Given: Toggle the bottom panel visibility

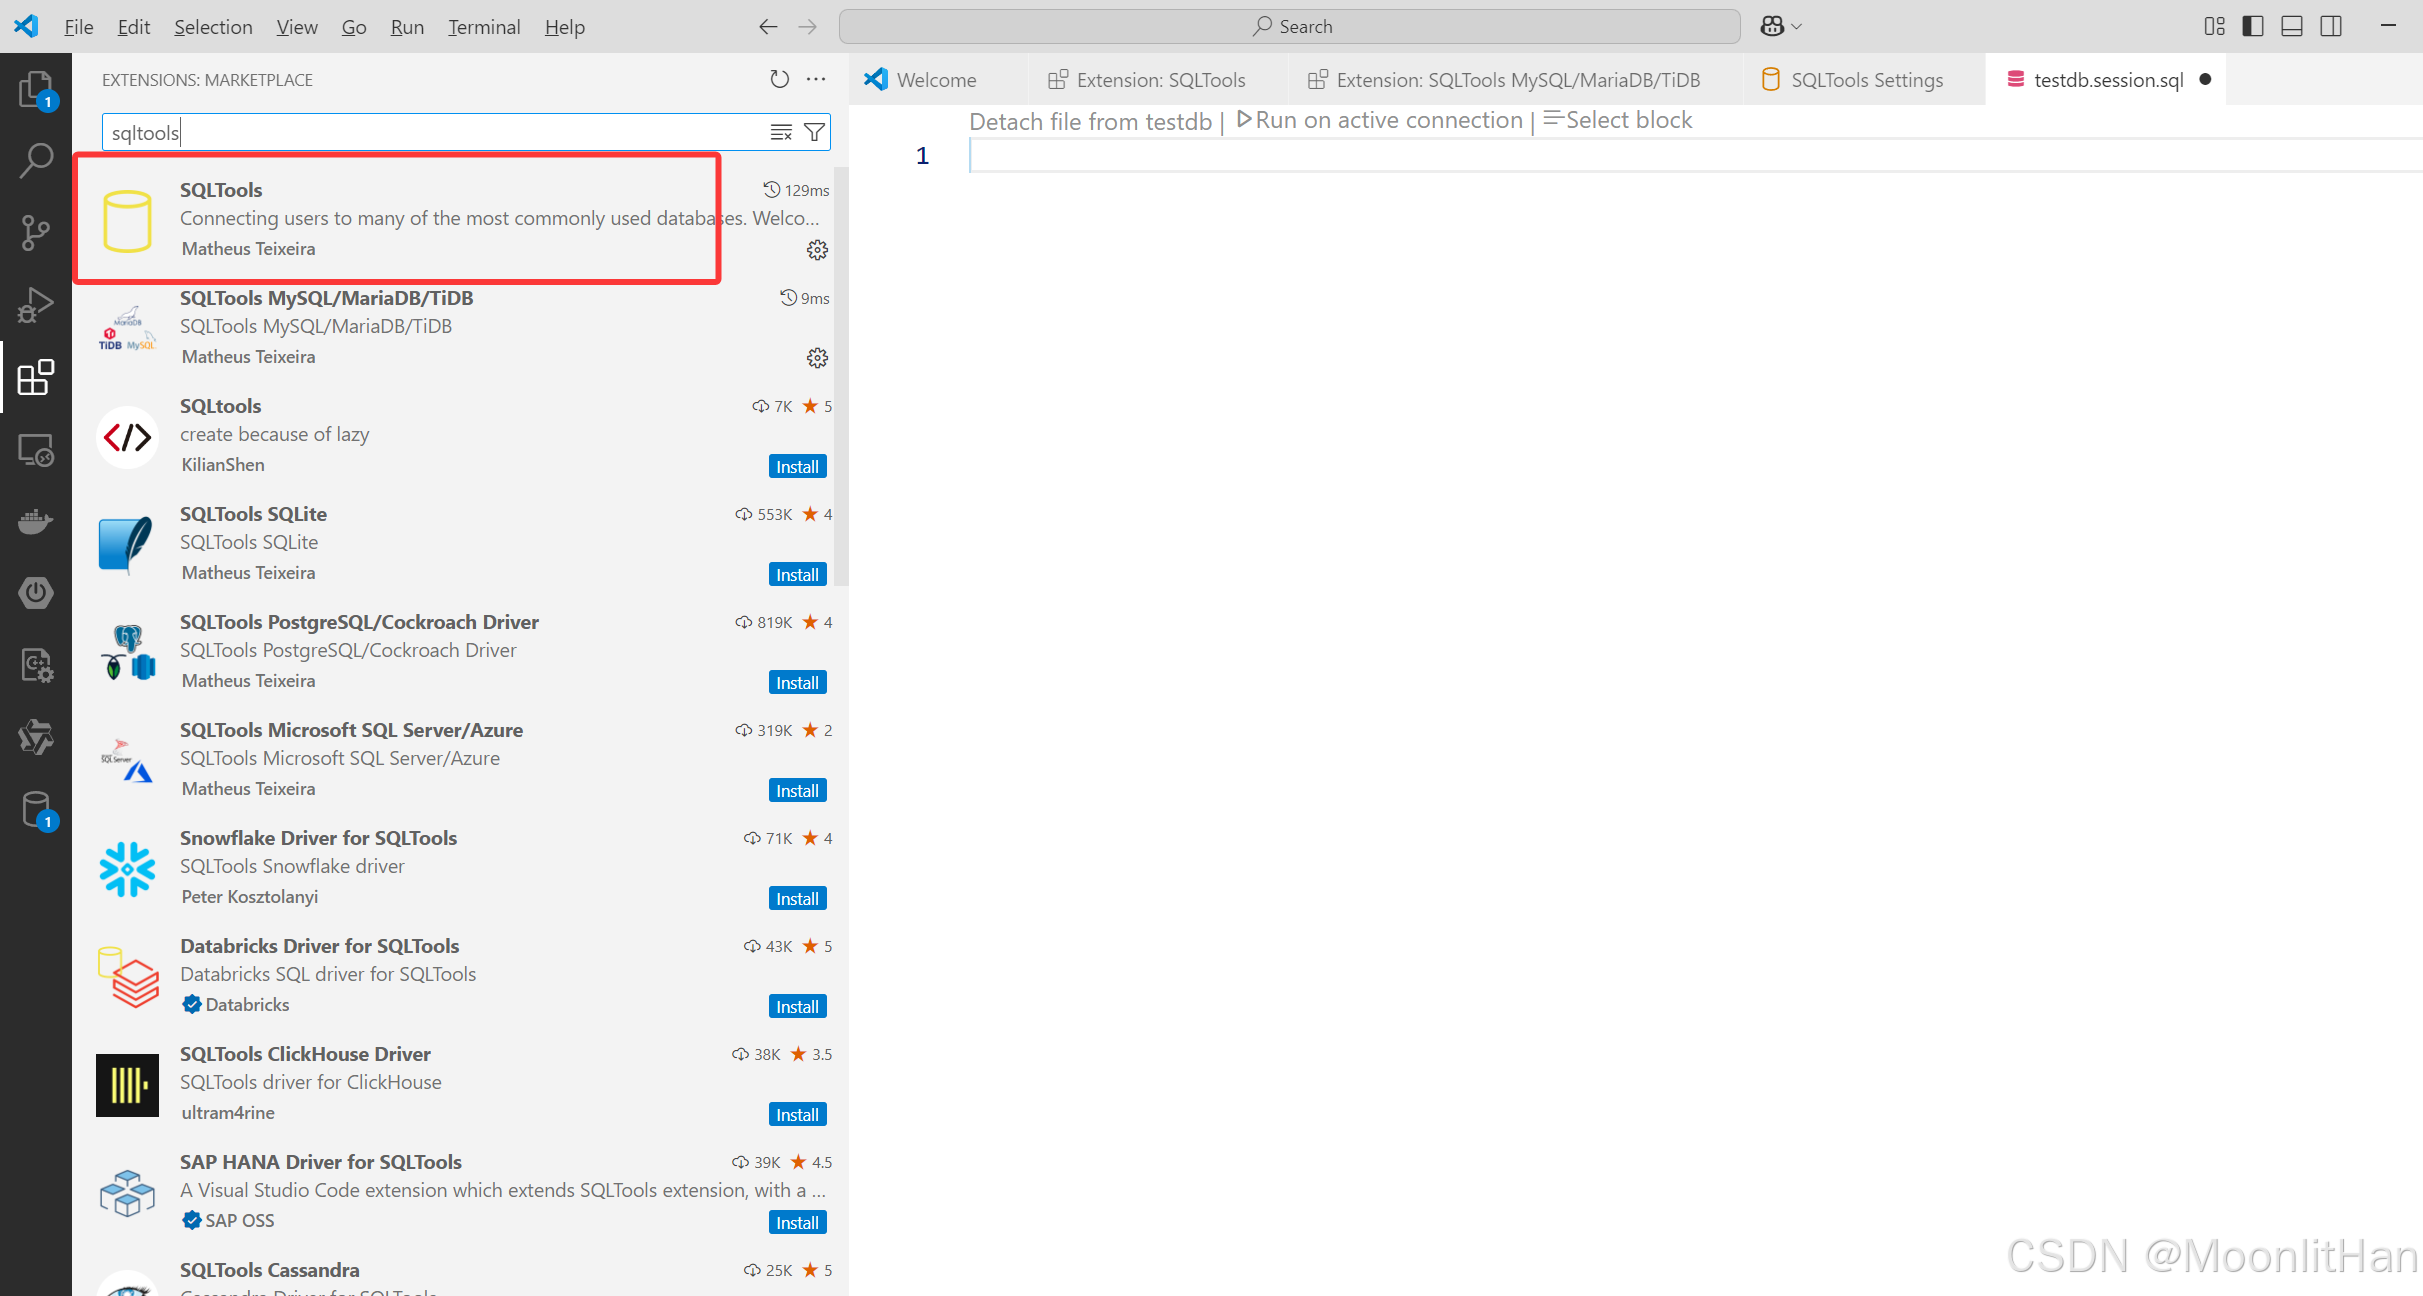Looking at the screenshot, I should click(x=2291, y=27).
